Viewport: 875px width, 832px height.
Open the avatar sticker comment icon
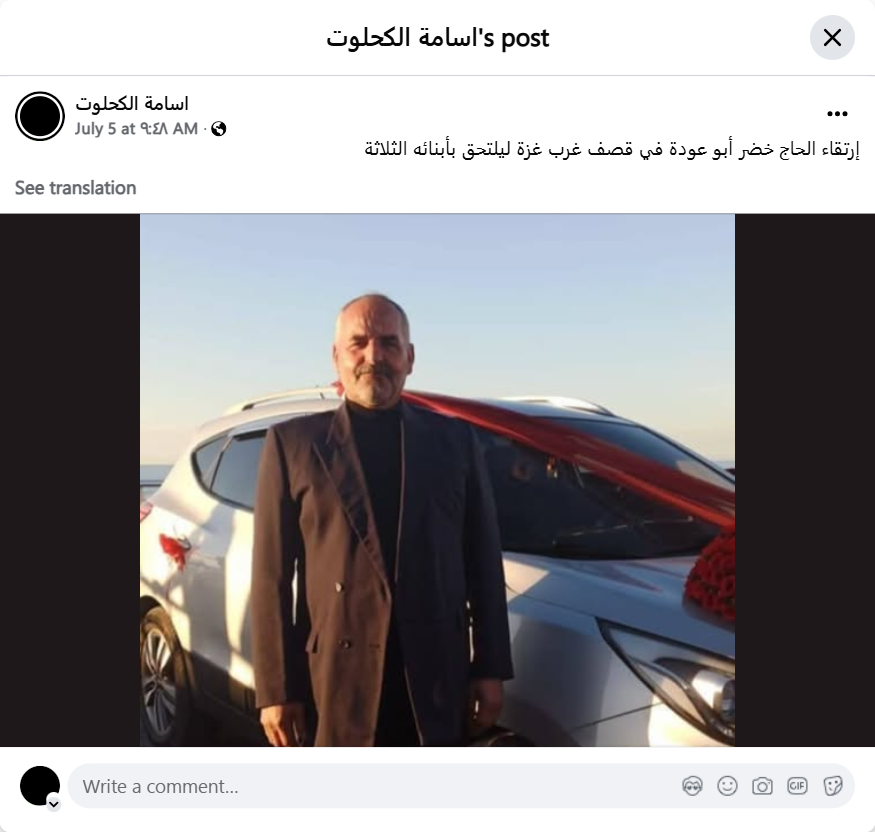[x=693, y=786]
